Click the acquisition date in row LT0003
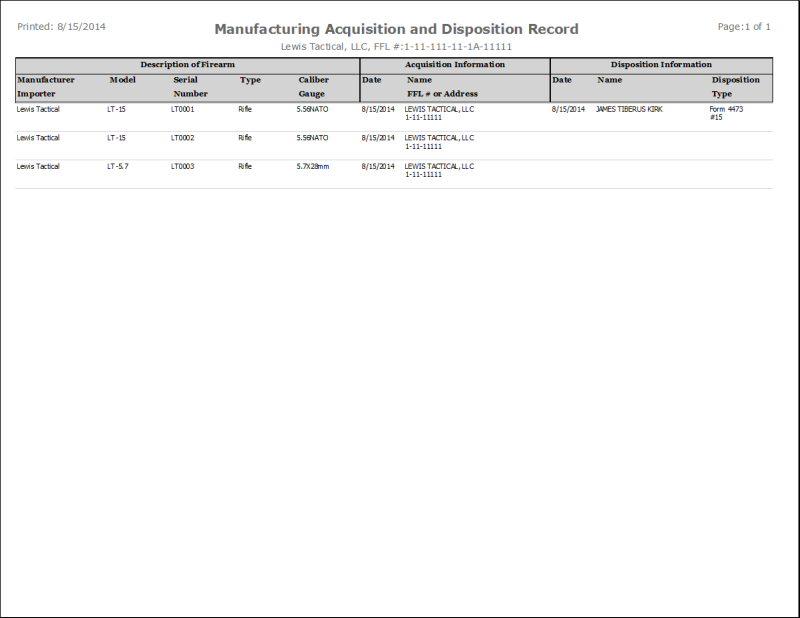 378,166
